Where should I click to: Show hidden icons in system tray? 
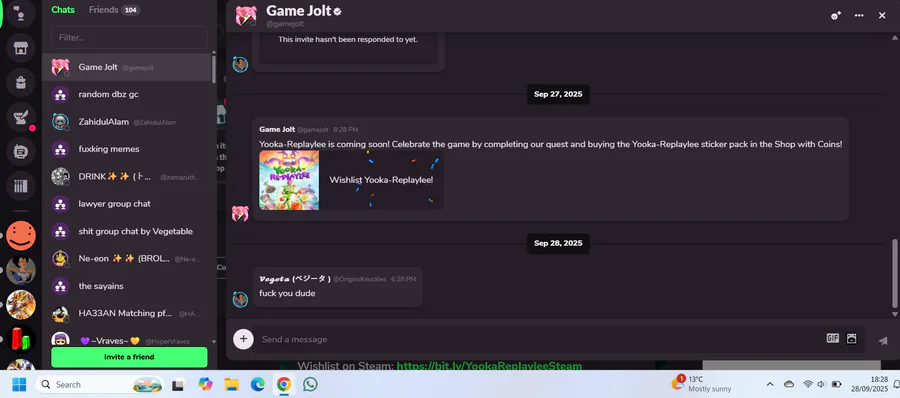(x=770, y=384)
